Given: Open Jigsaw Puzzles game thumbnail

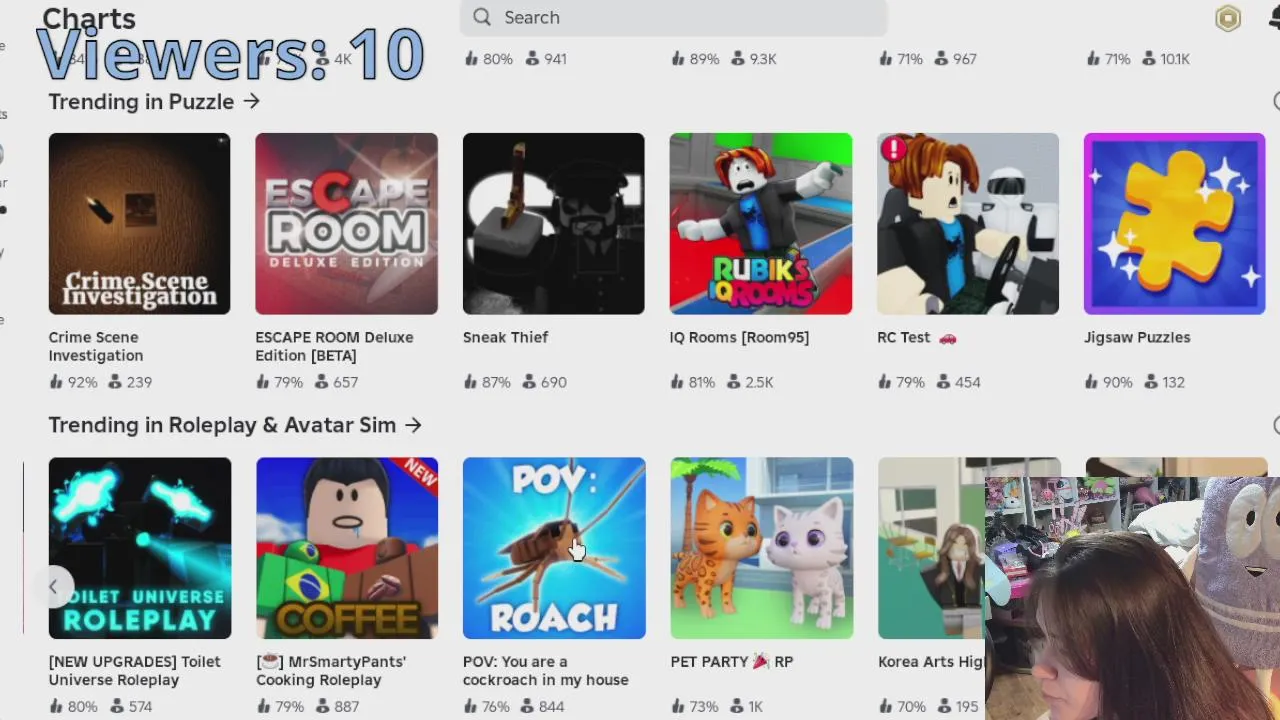Looking at the screenshot, I should (x=1175, y=224).
